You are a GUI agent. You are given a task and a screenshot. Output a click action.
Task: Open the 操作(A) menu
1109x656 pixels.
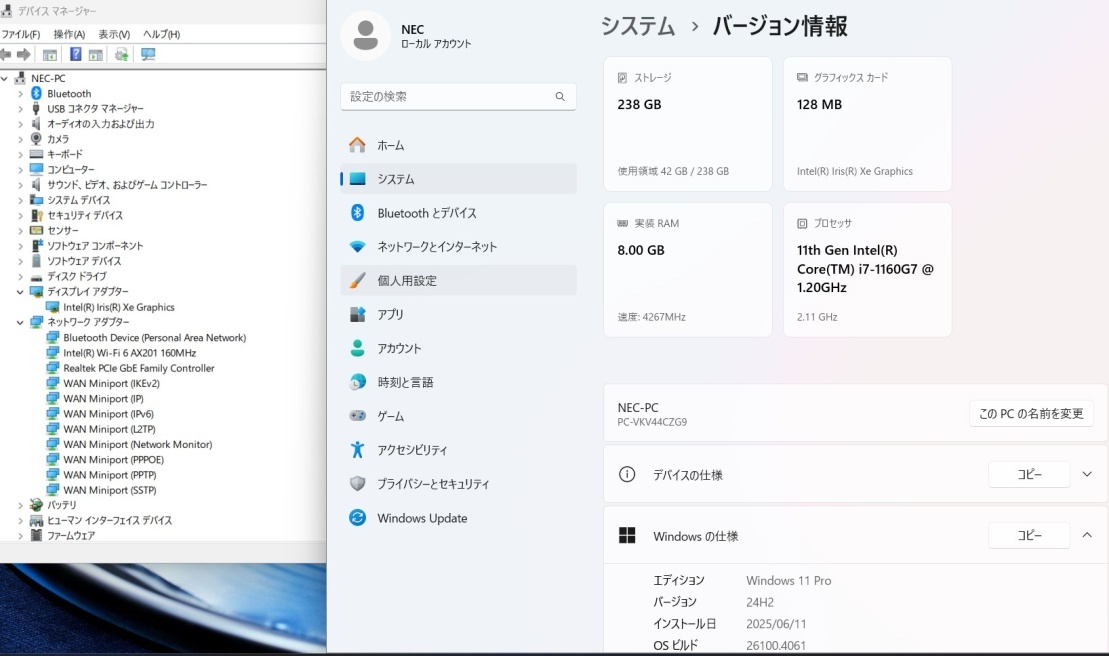[x=69, y=34]
